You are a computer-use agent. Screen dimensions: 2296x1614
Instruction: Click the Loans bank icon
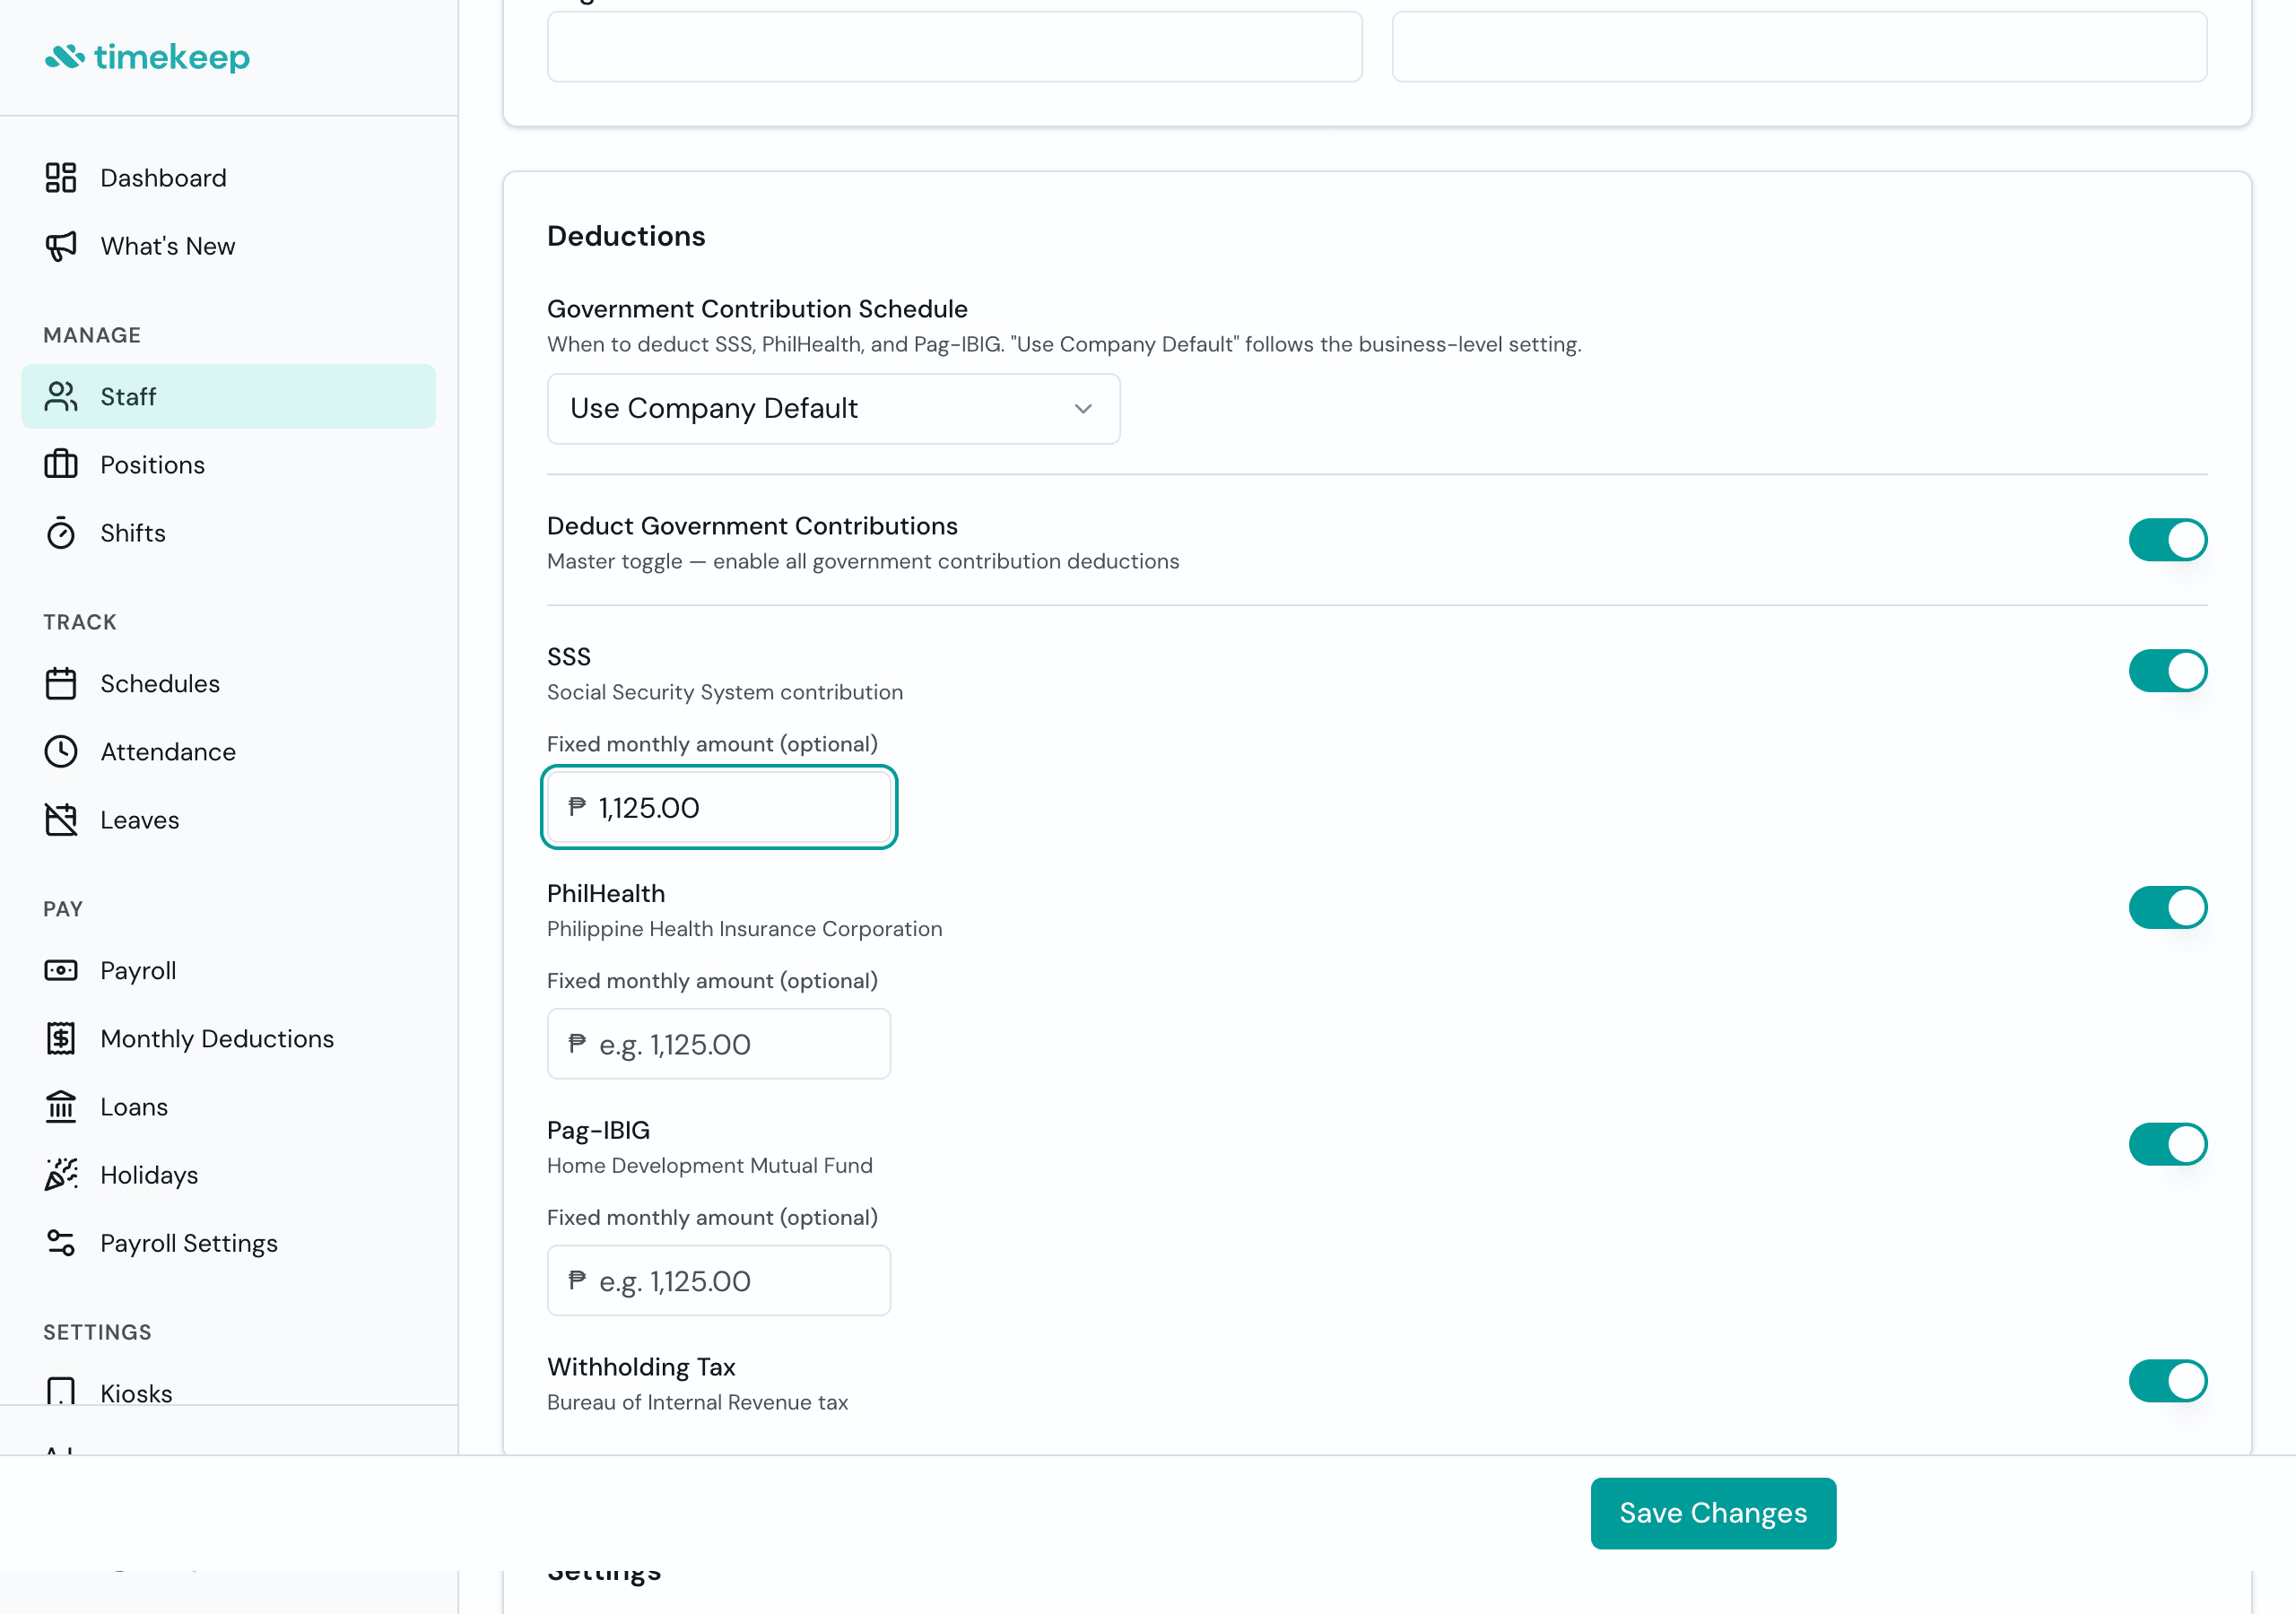[x=61, y=1107]
